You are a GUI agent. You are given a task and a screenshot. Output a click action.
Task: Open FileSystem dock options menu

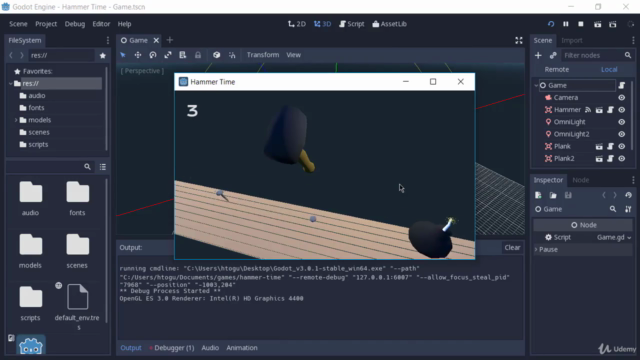108,40
